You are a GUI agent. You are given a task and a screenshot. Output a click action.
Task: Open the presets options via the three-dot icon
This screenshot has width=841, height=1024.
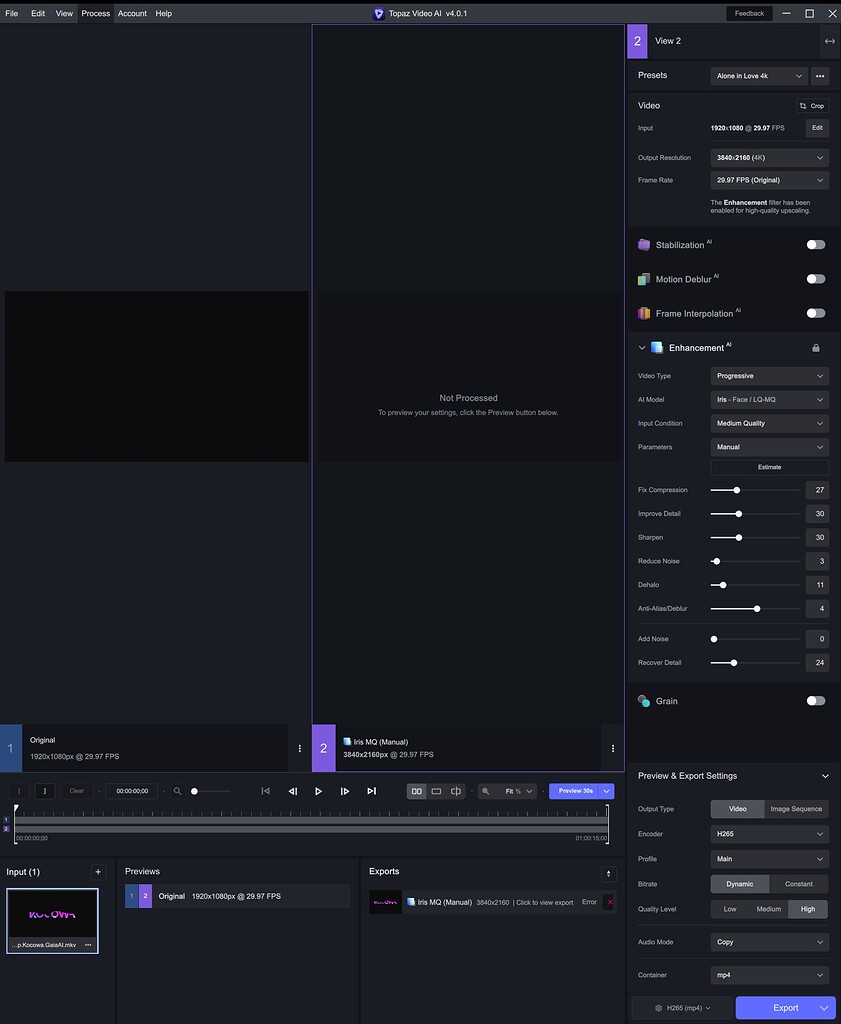[819, 76]
